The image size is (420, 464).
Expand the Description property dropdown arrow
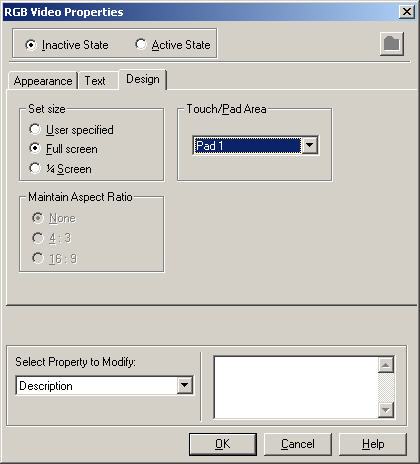pos(184,386)
